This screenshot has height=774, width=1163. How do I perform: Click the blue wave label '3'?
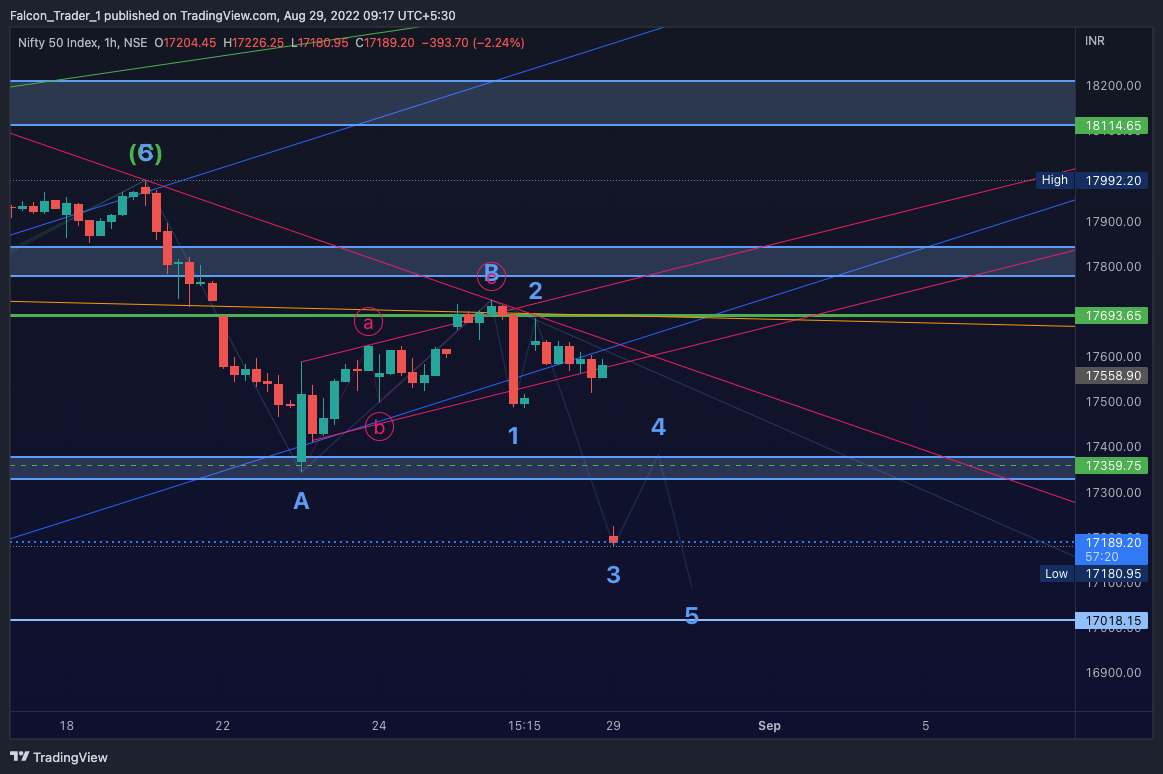tap(613, 575)
